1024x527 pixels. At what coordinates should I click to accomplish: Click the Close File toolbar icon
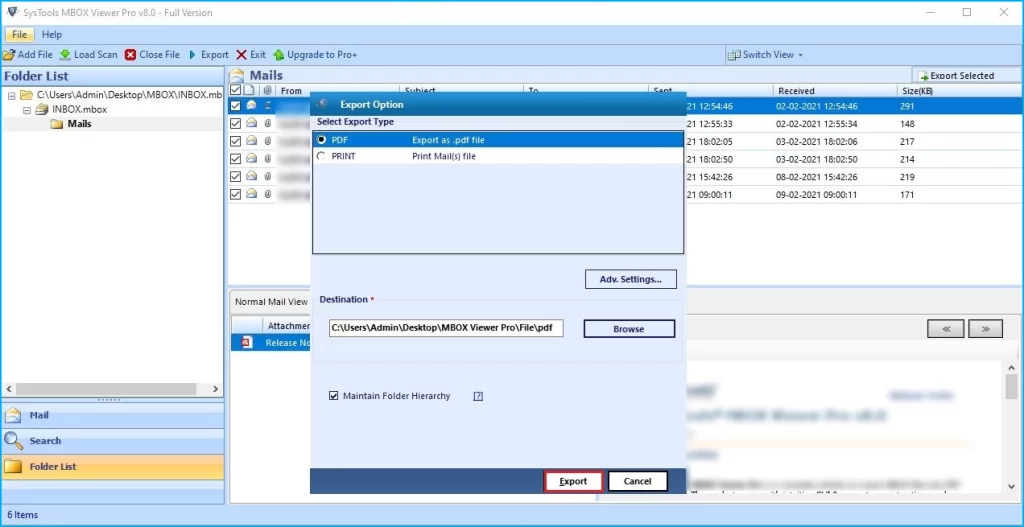(x=131, y=55)
